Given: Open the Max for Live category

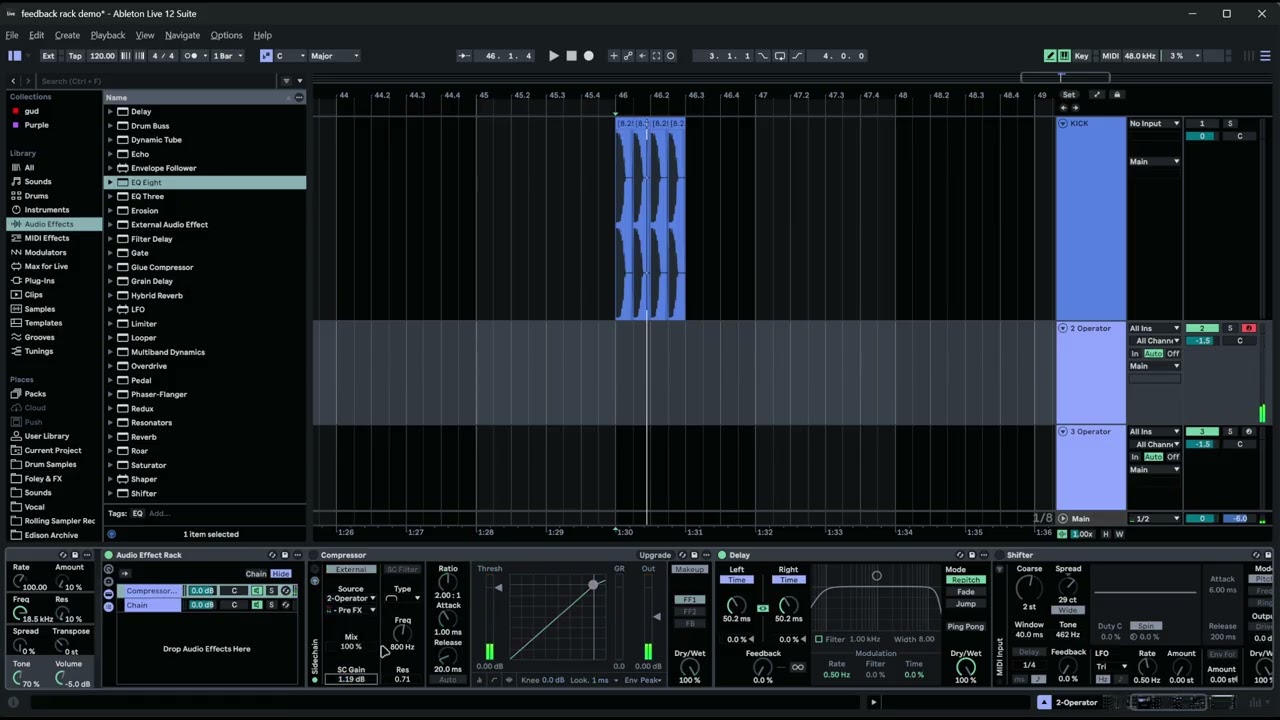Looking at the screenshot, I should pyautogui.click(x=46, y=267).
